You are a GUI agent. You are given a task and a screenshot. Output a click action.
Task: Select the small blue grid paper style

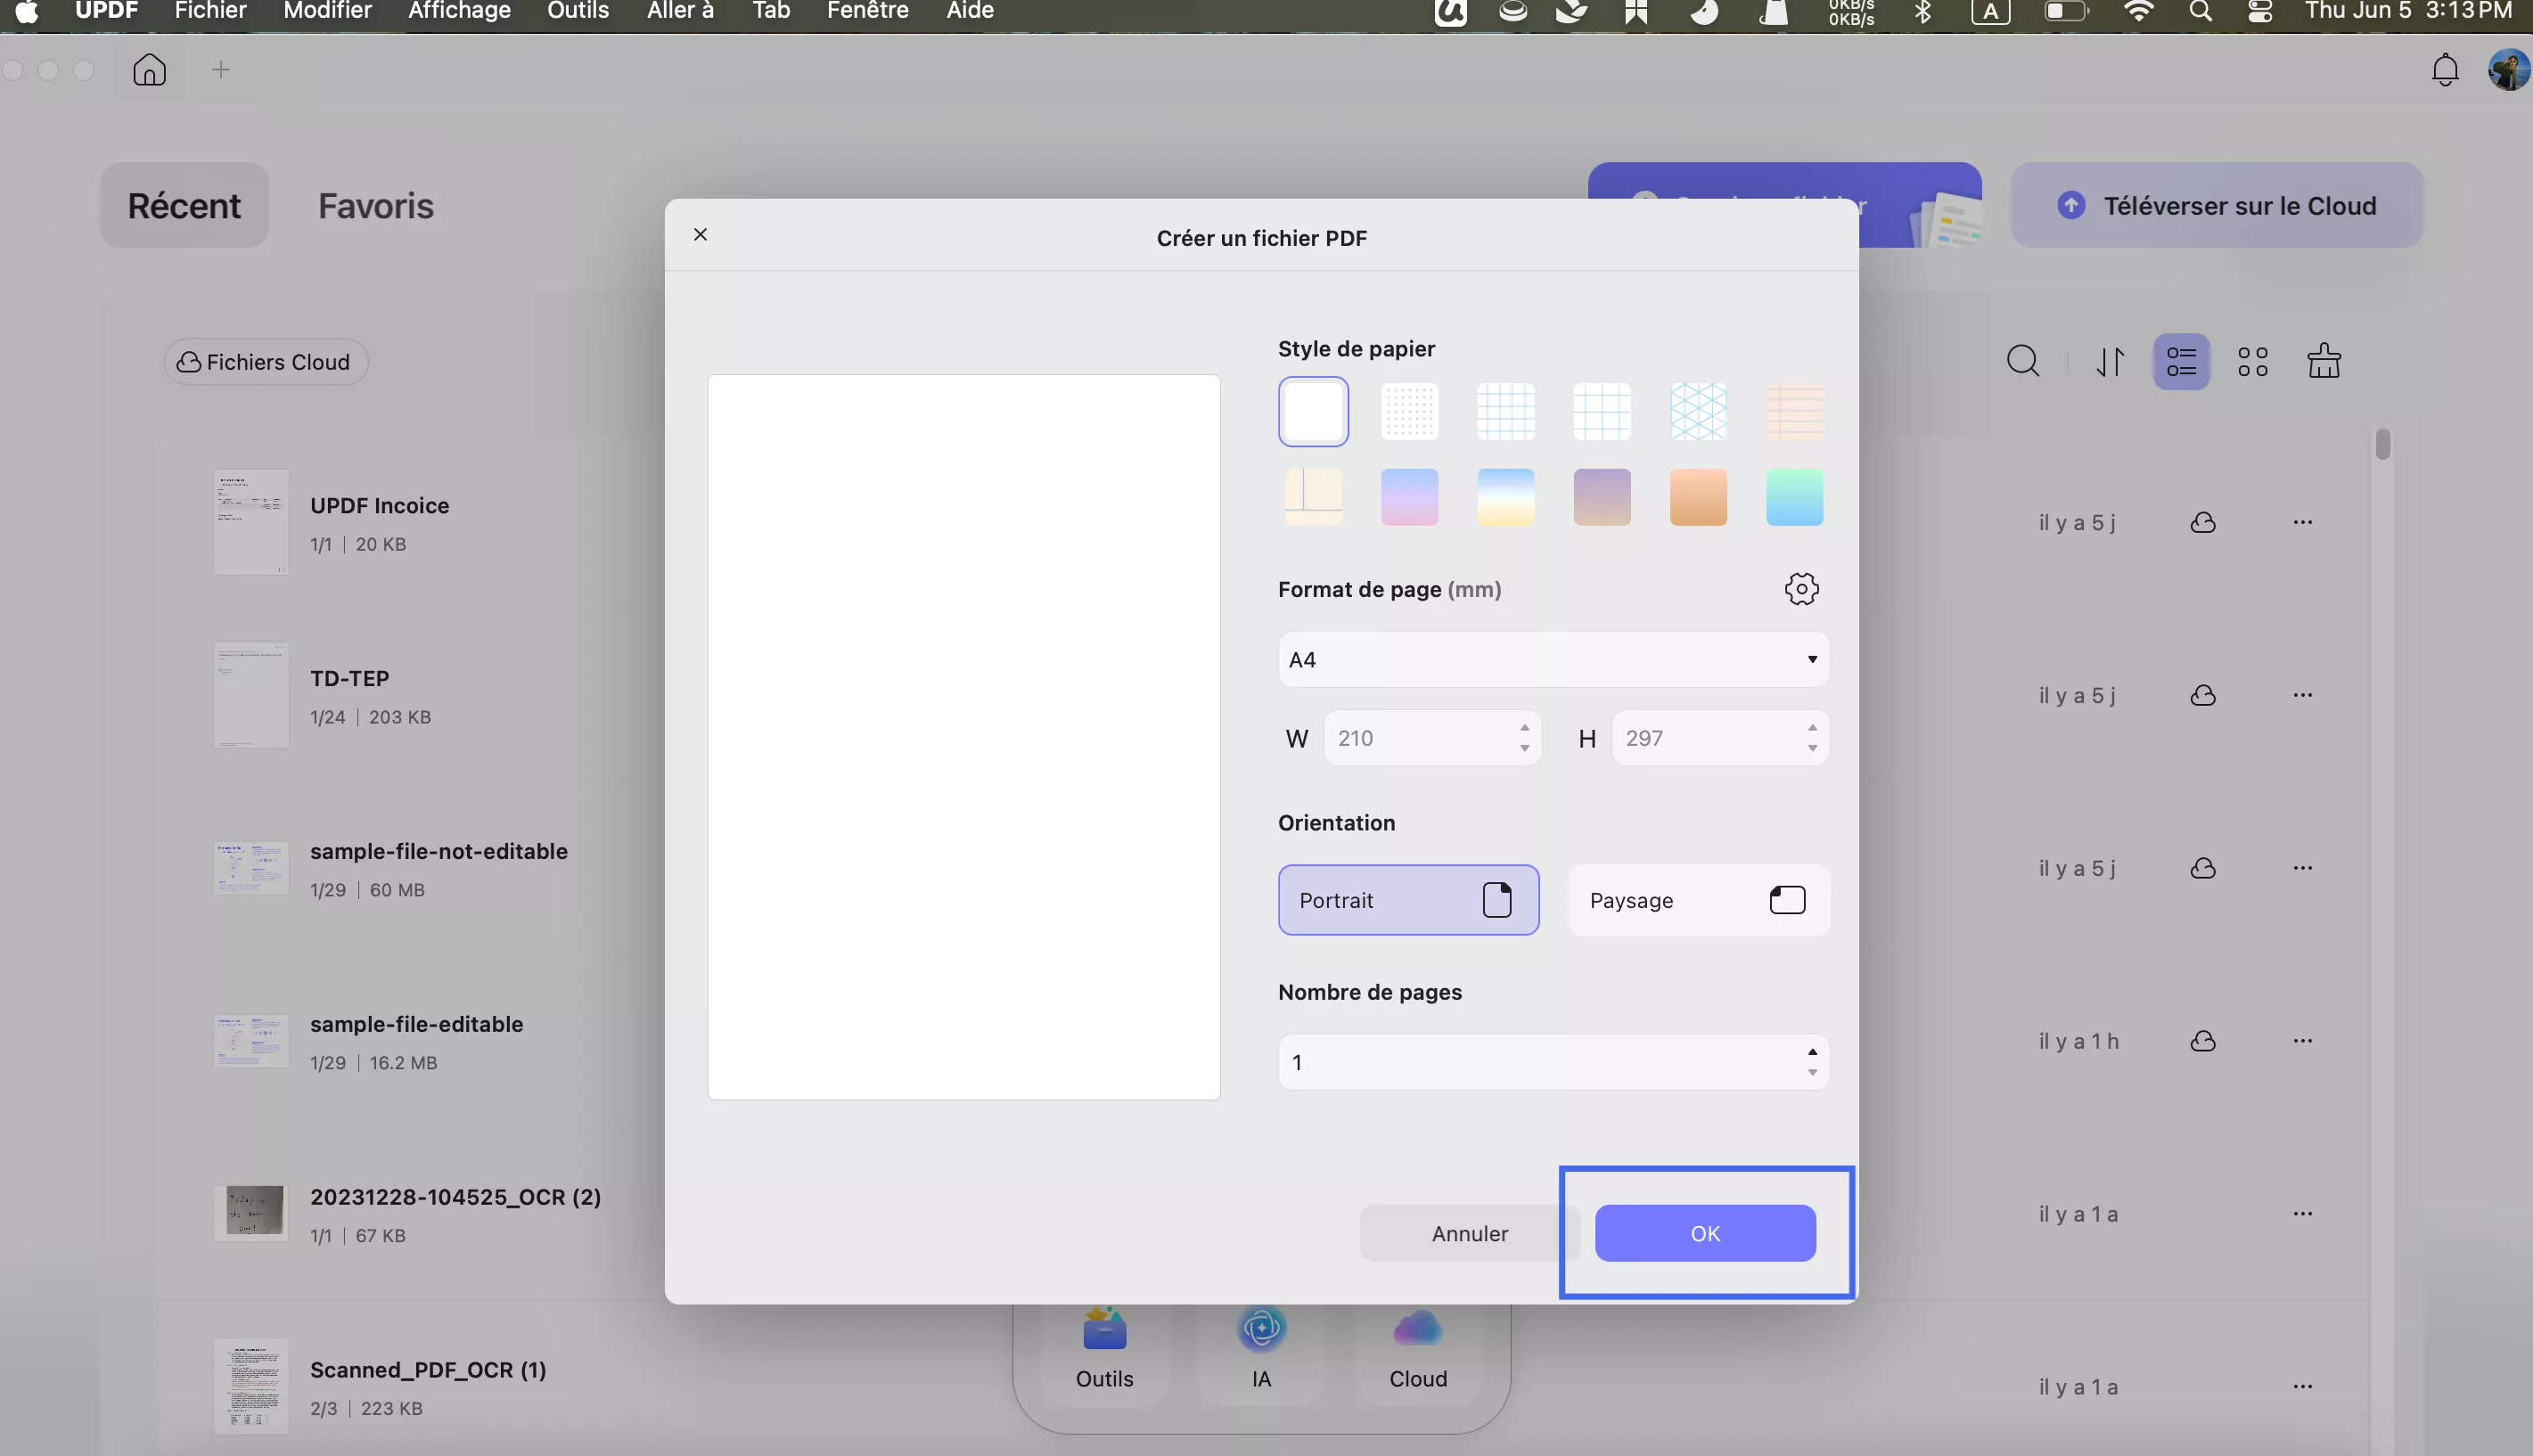(x=1505, y=411)
